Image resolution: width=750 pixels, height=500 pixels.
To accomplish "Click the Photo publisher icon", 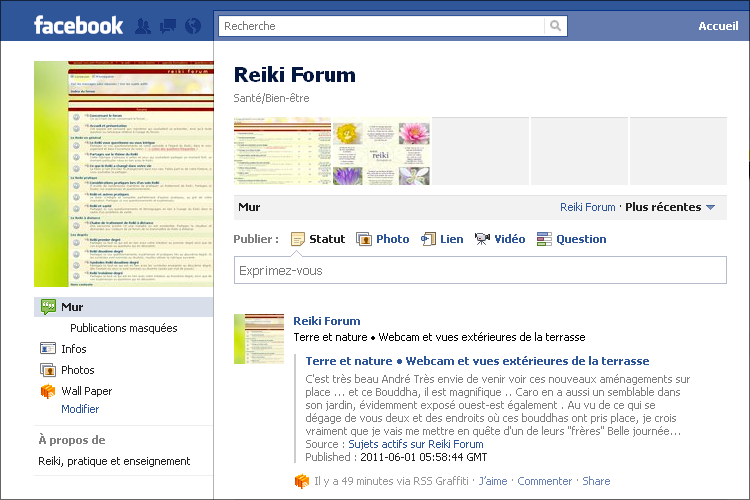I will coord(364,239).
